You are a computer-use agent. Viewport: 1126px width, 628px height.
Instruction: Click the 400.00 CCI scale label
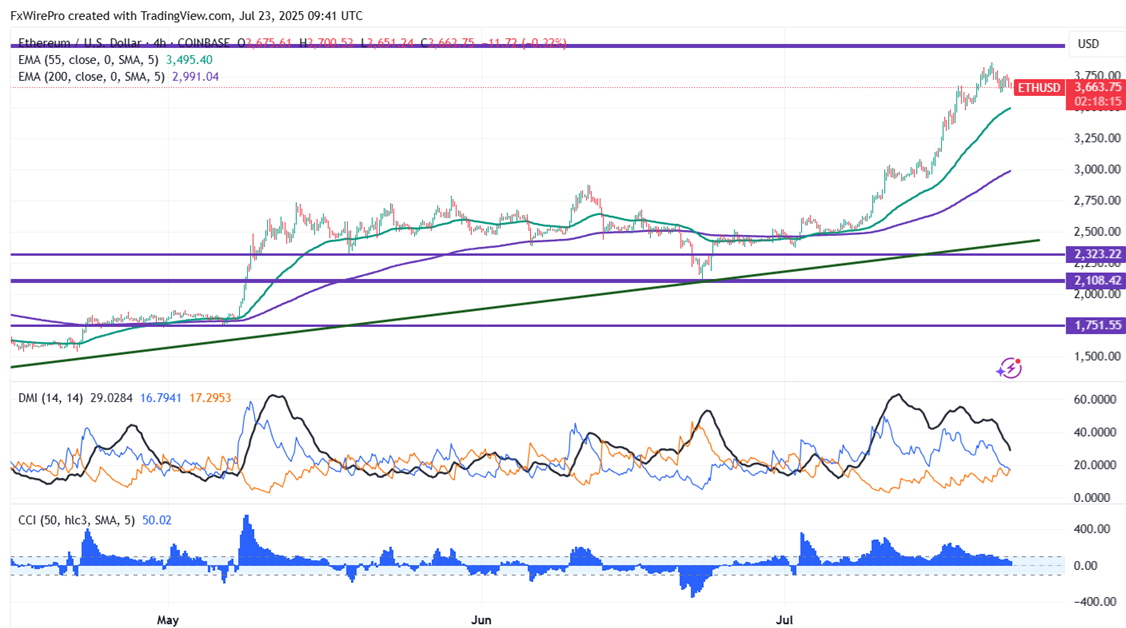(x=1092, y=530)
